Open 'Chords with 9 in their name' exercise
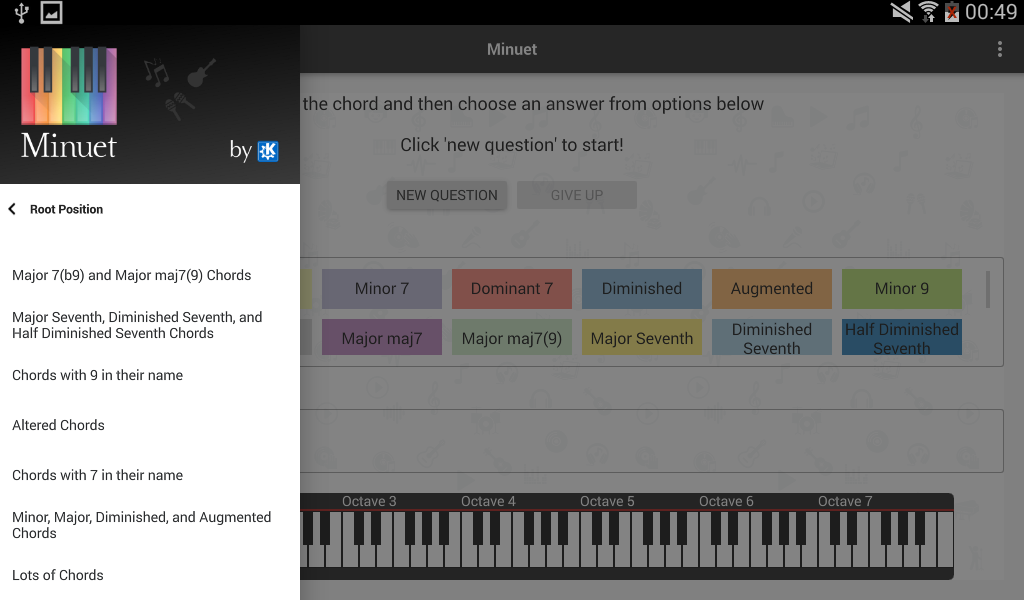1024x600 pixels. [x=97, y=375]
